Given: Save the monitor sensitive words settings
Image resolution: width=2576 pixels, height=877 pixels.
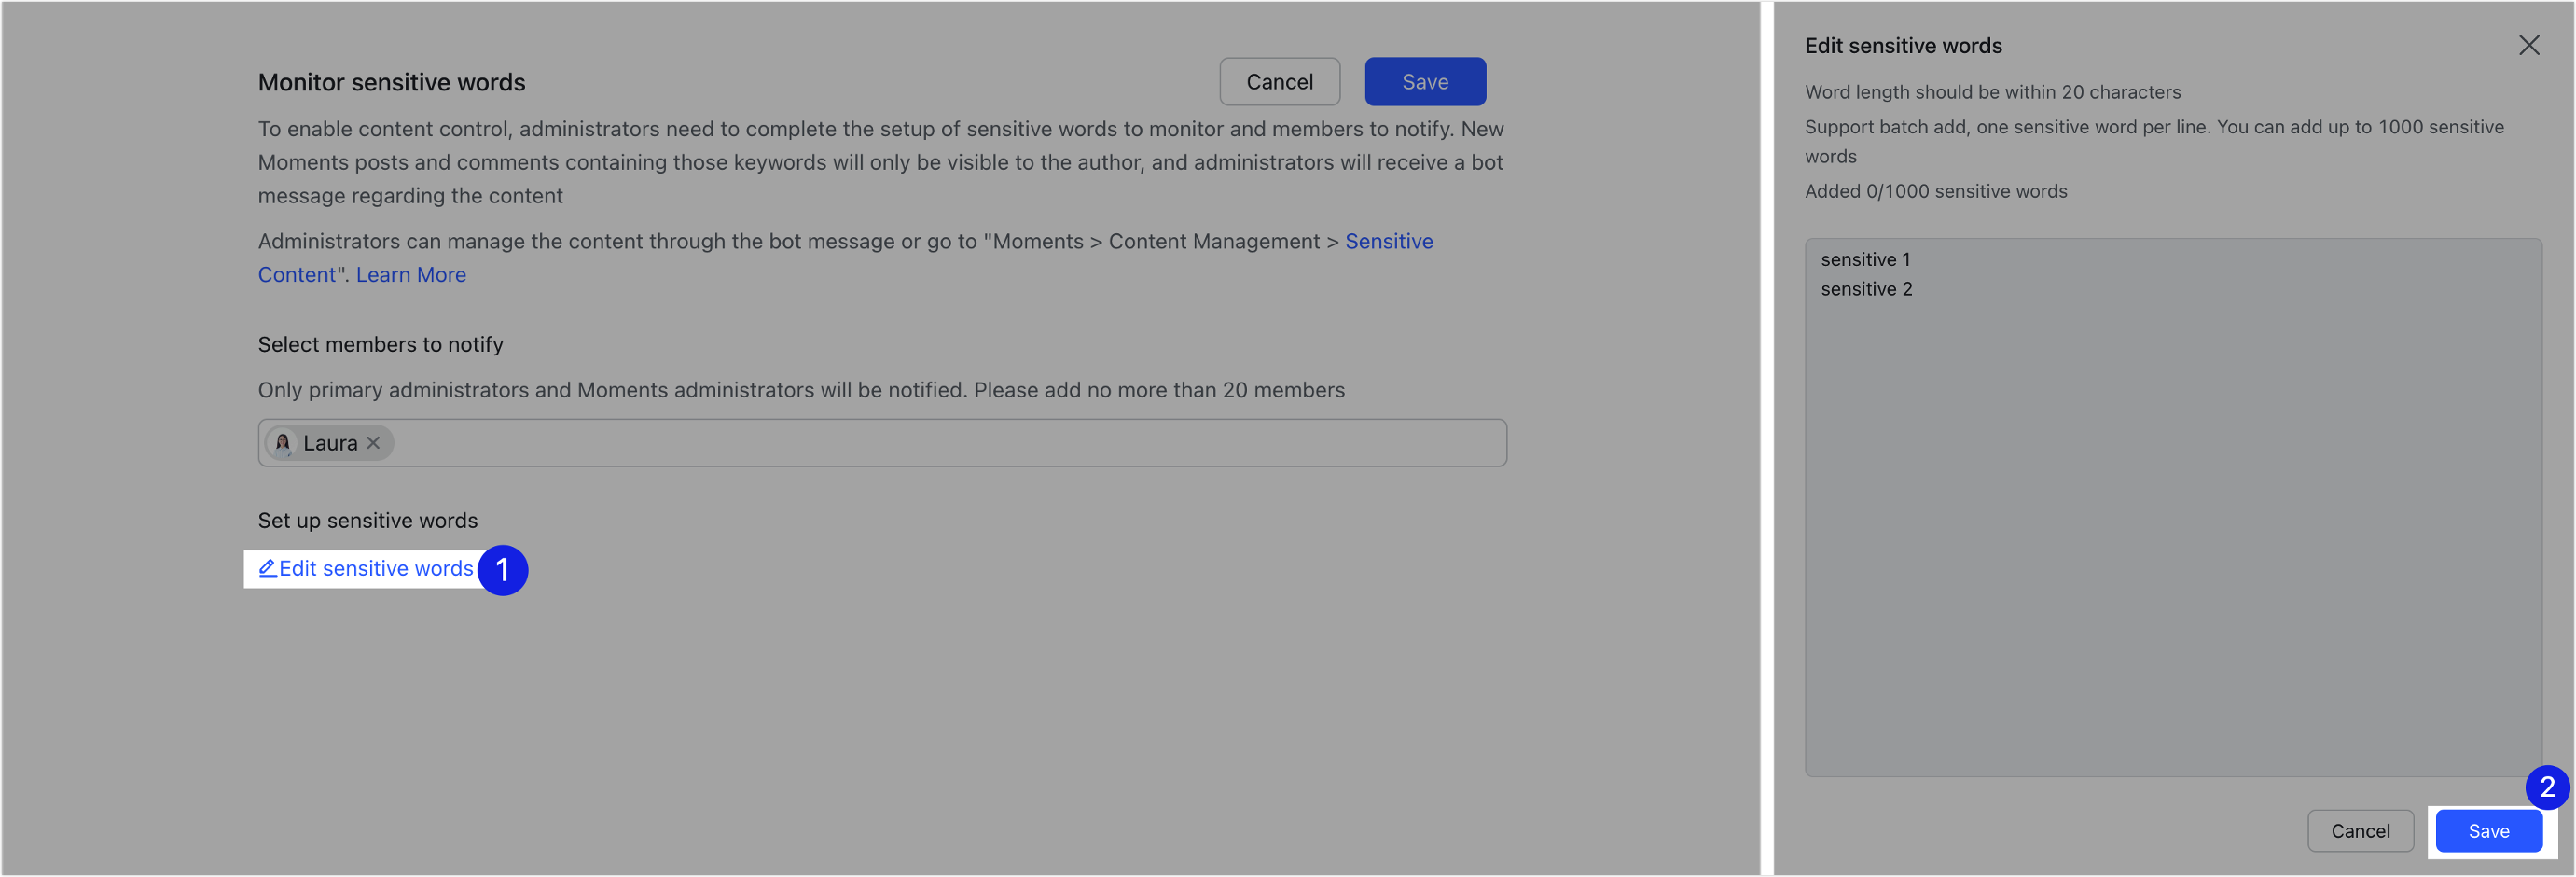Looking at the screenshot, I should click(x=1425, y=81).
